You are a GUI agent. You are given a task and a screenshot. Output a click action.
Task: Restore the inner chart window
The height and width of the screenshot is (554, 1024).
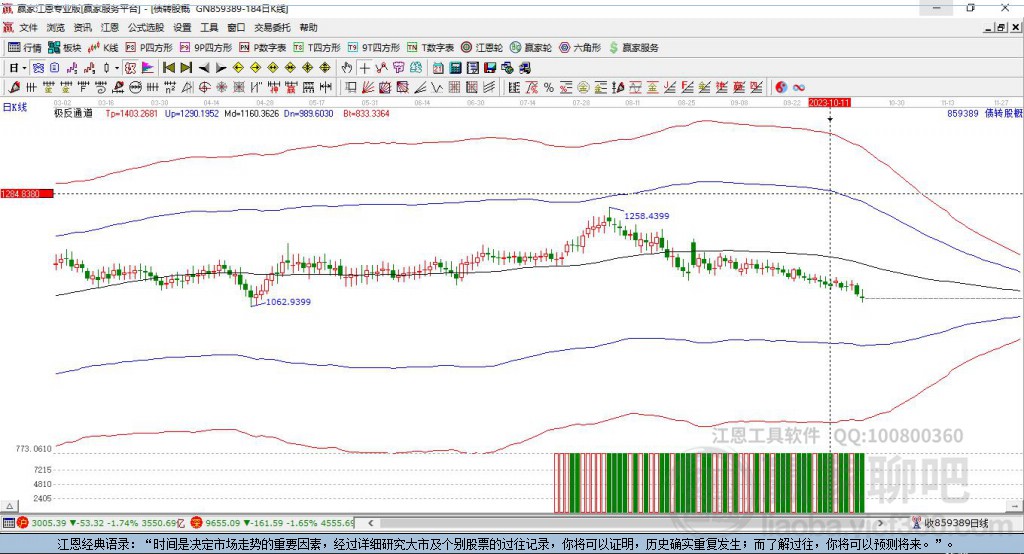point(1001,27)
